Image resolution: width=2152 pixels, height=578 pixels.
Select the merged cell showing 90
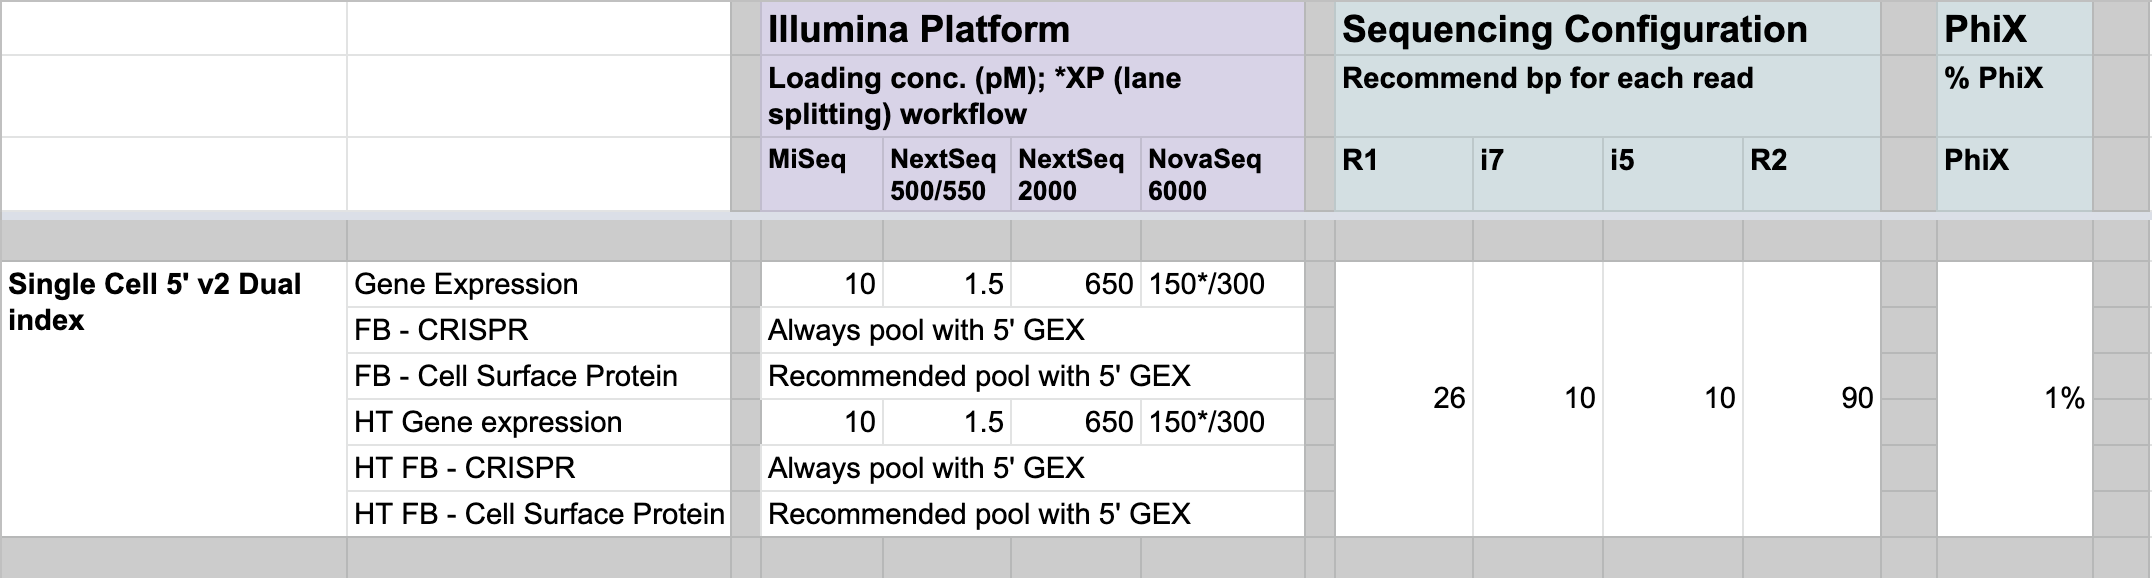pyautogui.click(x=1811, y=399)
